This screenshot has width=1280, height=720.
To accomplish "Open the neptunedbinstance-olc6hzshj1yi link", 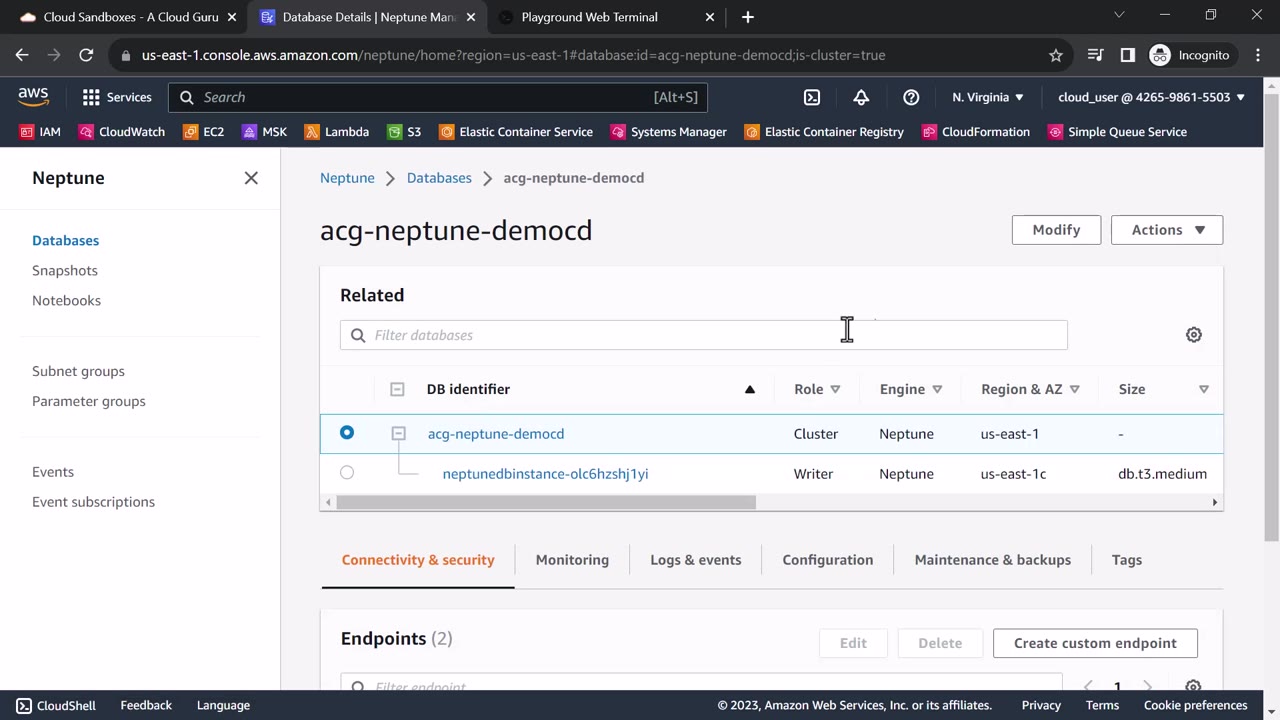I will click(x=545, y=474).
